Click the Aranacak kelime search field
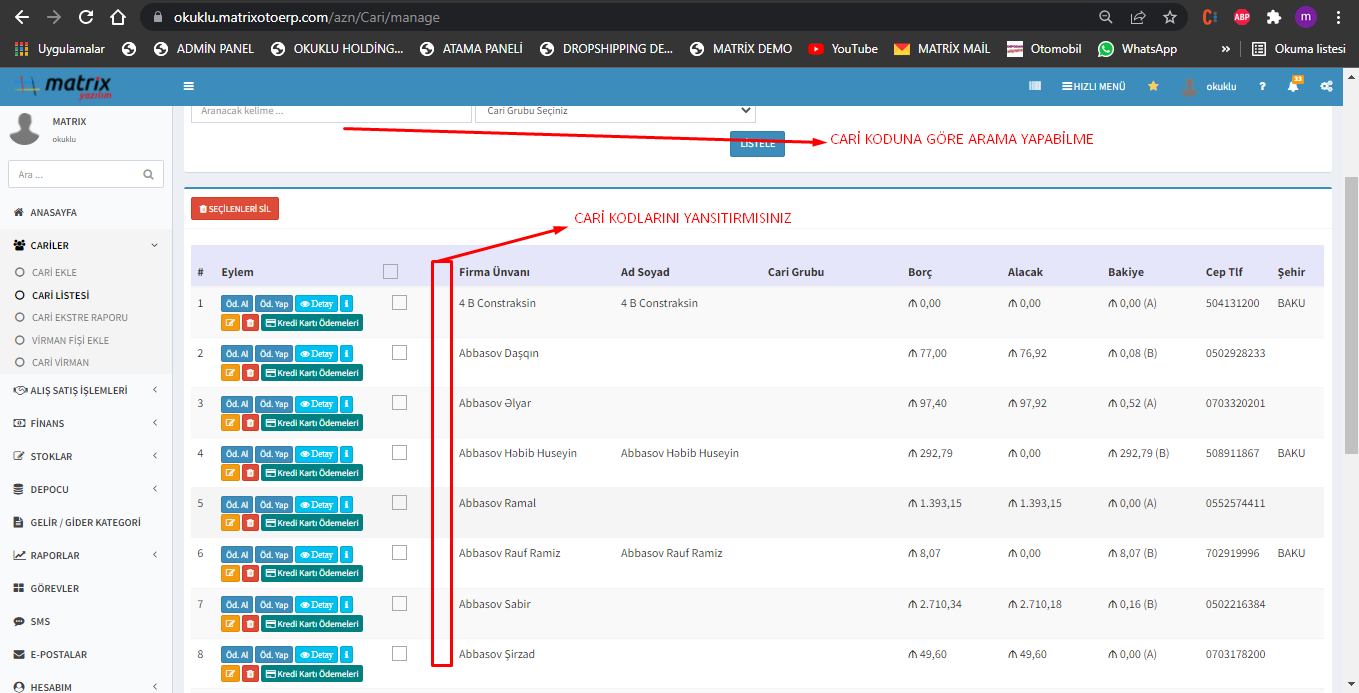This screenshot has width=1359, height=693. [330, 111]
